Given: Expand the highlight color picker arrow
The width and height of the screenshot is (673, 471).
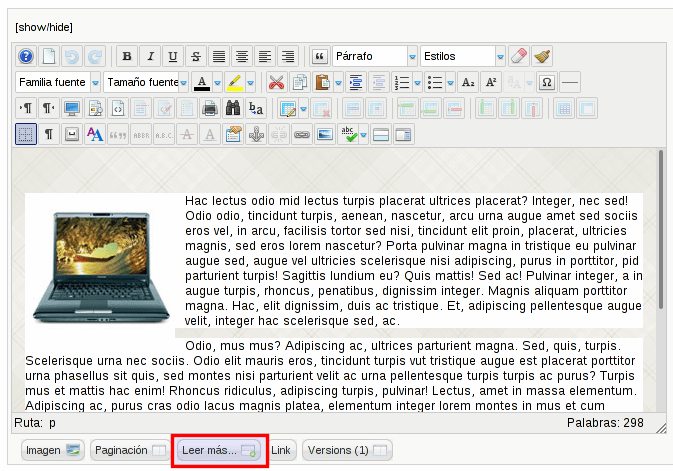Looking at the screenshot, I should click(x=251, y=82).
